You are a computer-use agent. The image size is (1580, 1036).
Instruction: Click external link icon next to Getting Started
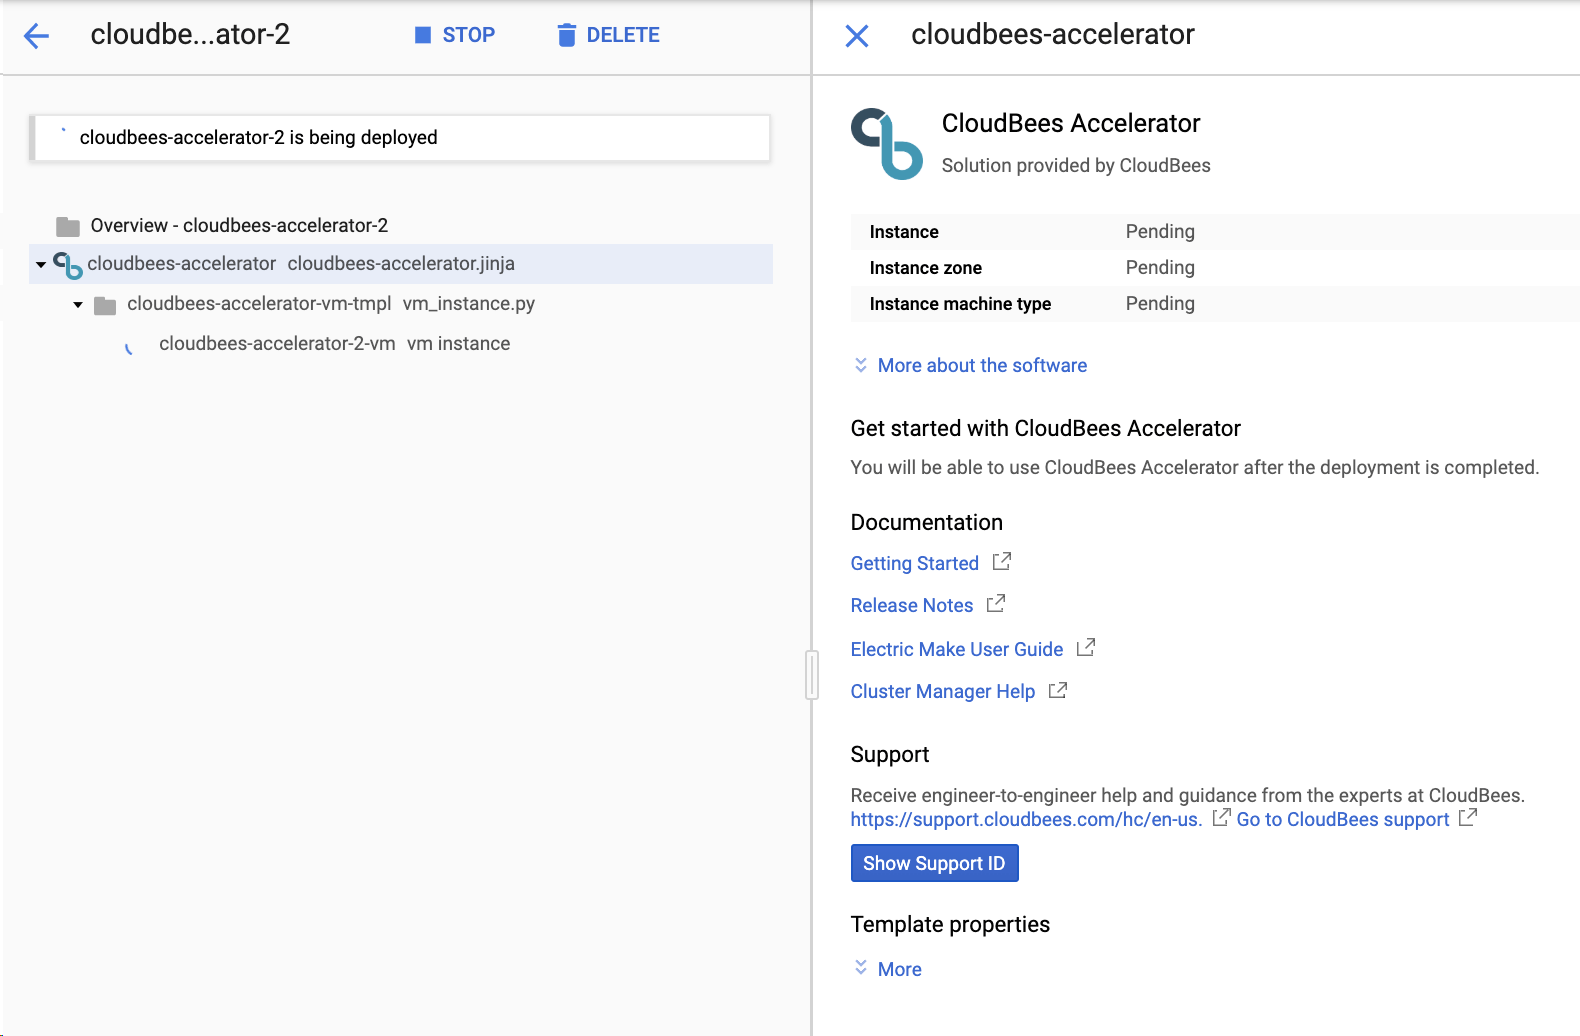(1001, 562)
